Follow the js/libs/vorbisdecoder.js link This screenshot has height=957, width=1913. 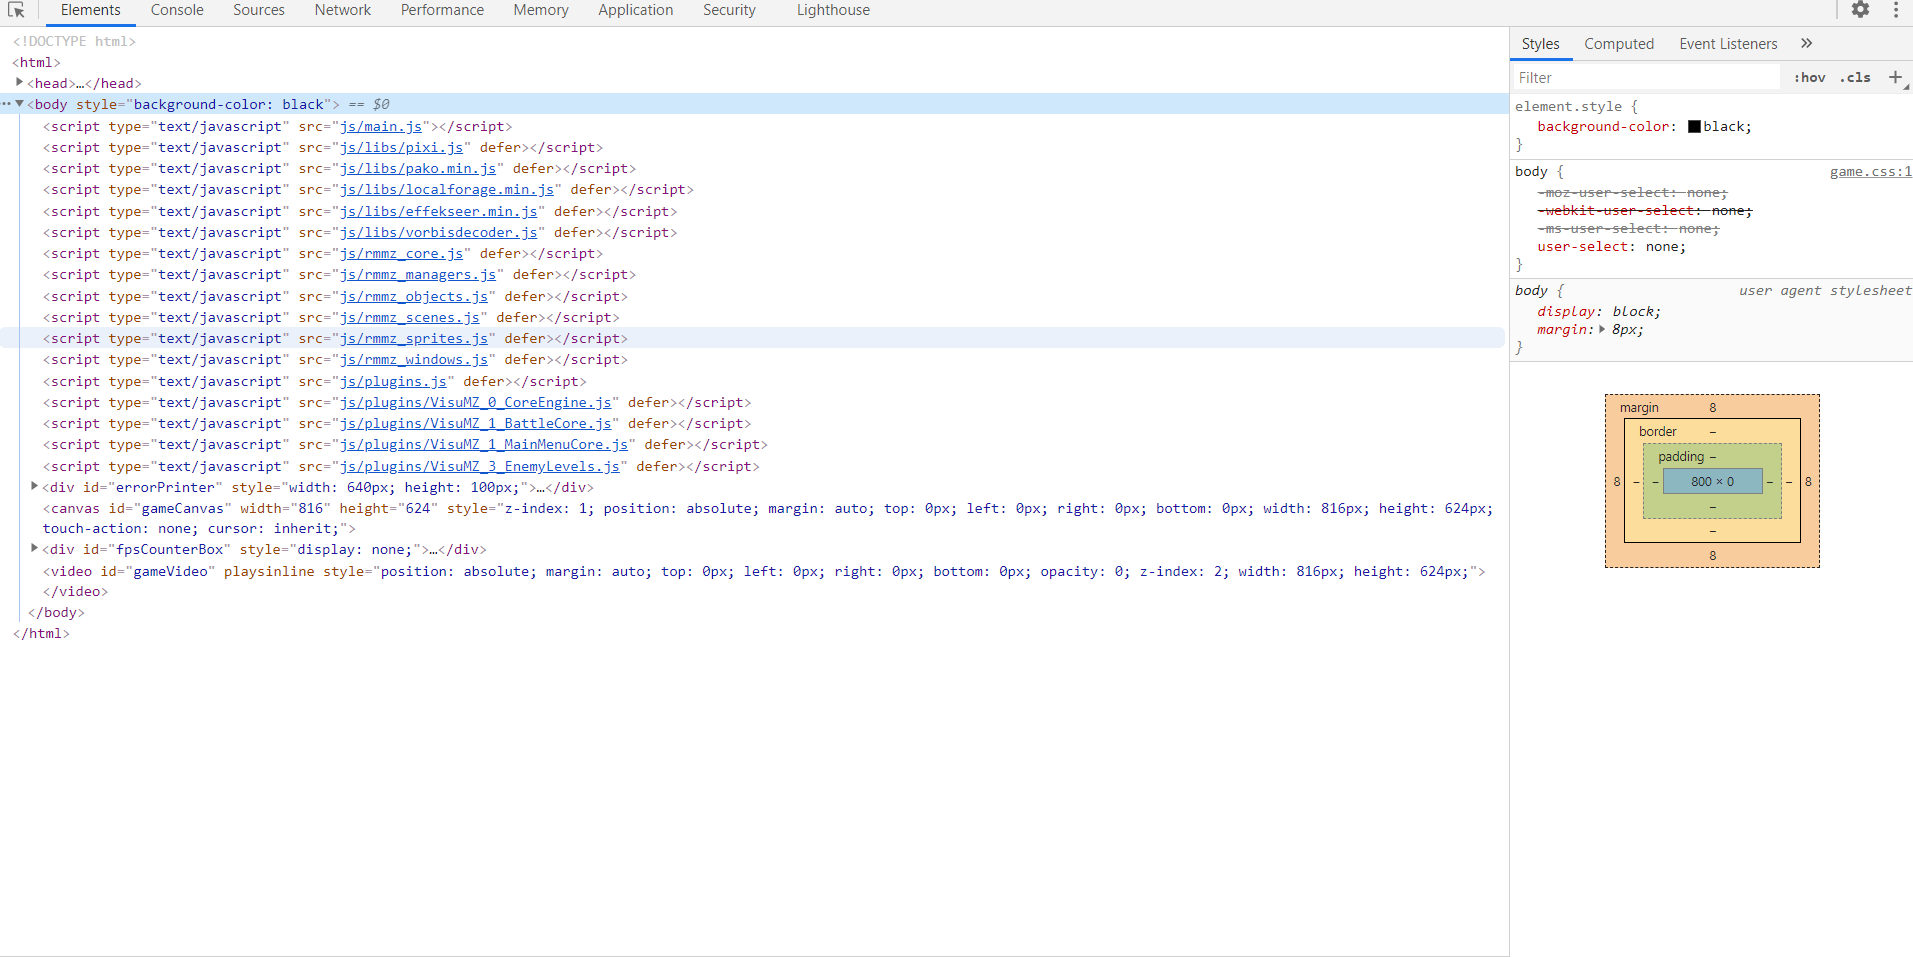[439, 232]
